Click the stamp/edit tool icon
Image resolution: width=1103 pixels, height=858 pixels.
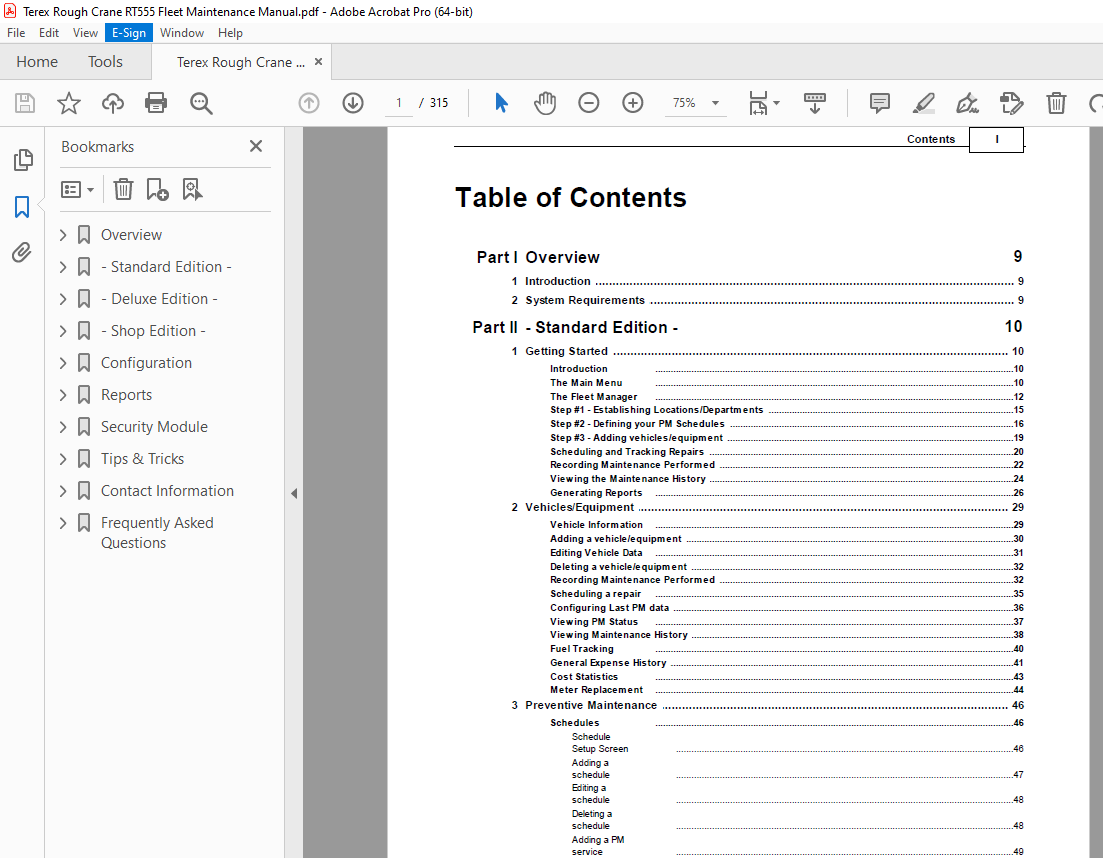1012,103
